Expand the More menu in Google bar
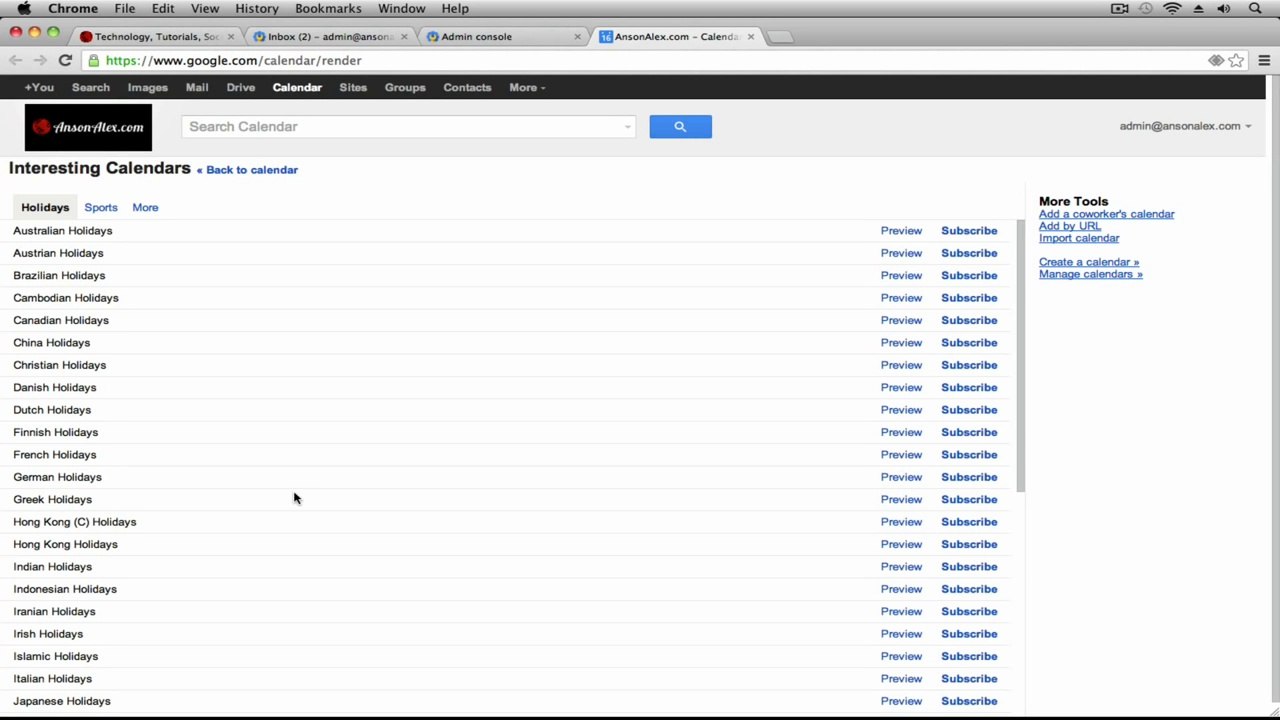The height and width of the screenshot is (720, 1280). pyautogui.click(x=527, y=87)
